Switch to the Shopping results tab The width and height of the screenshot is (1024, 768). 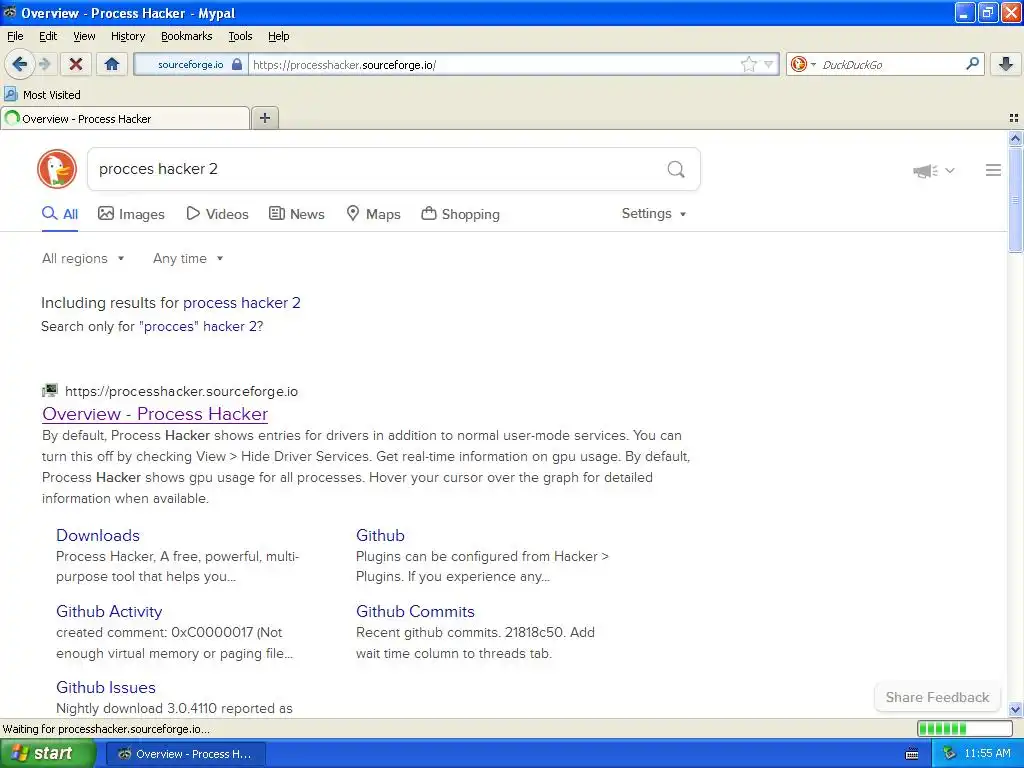tap(460, 214)
